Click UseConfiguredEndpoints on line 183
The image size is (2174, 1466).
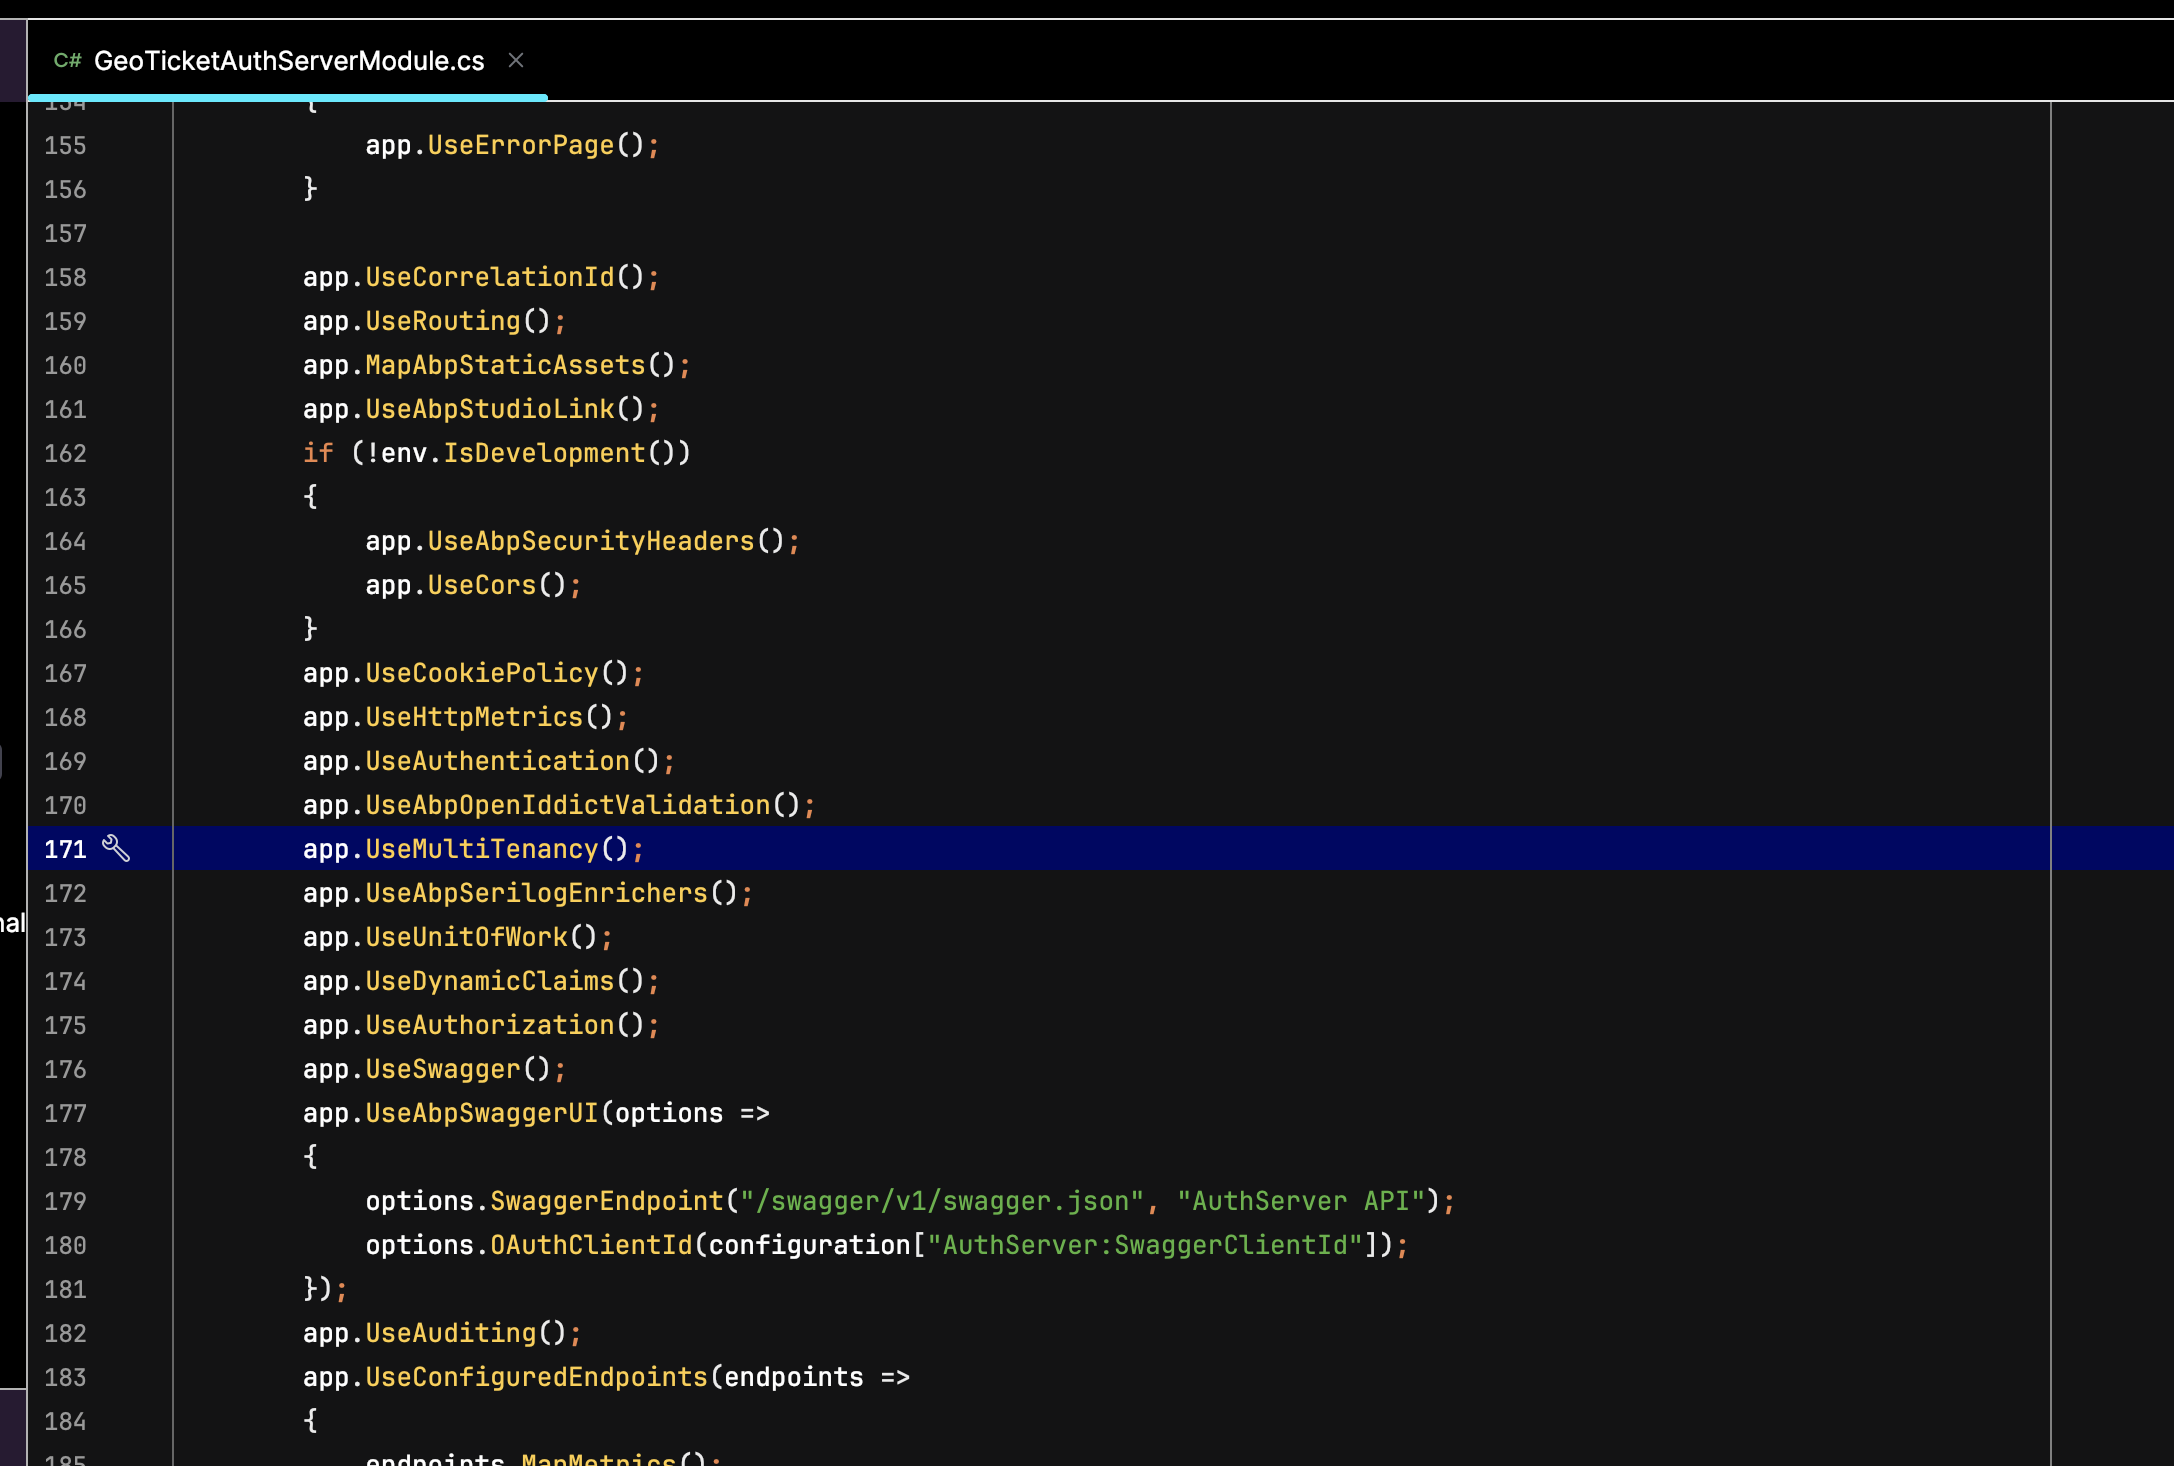[x=536, y=1377]
